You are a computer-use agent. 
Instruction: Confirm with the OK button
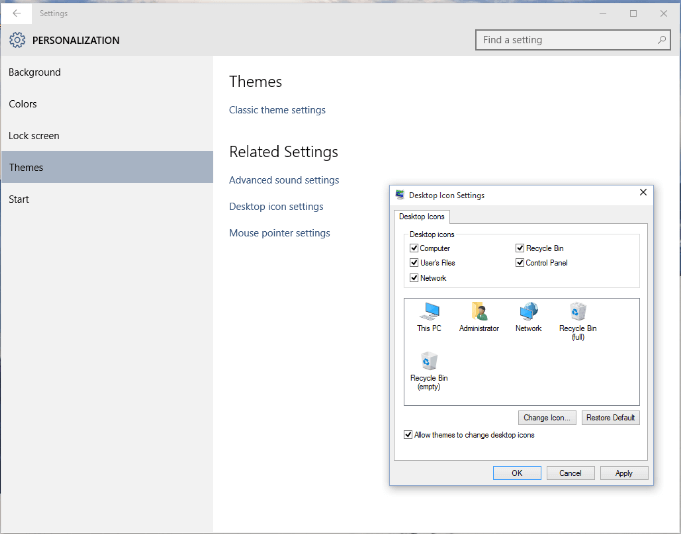[x=517, y=473]
